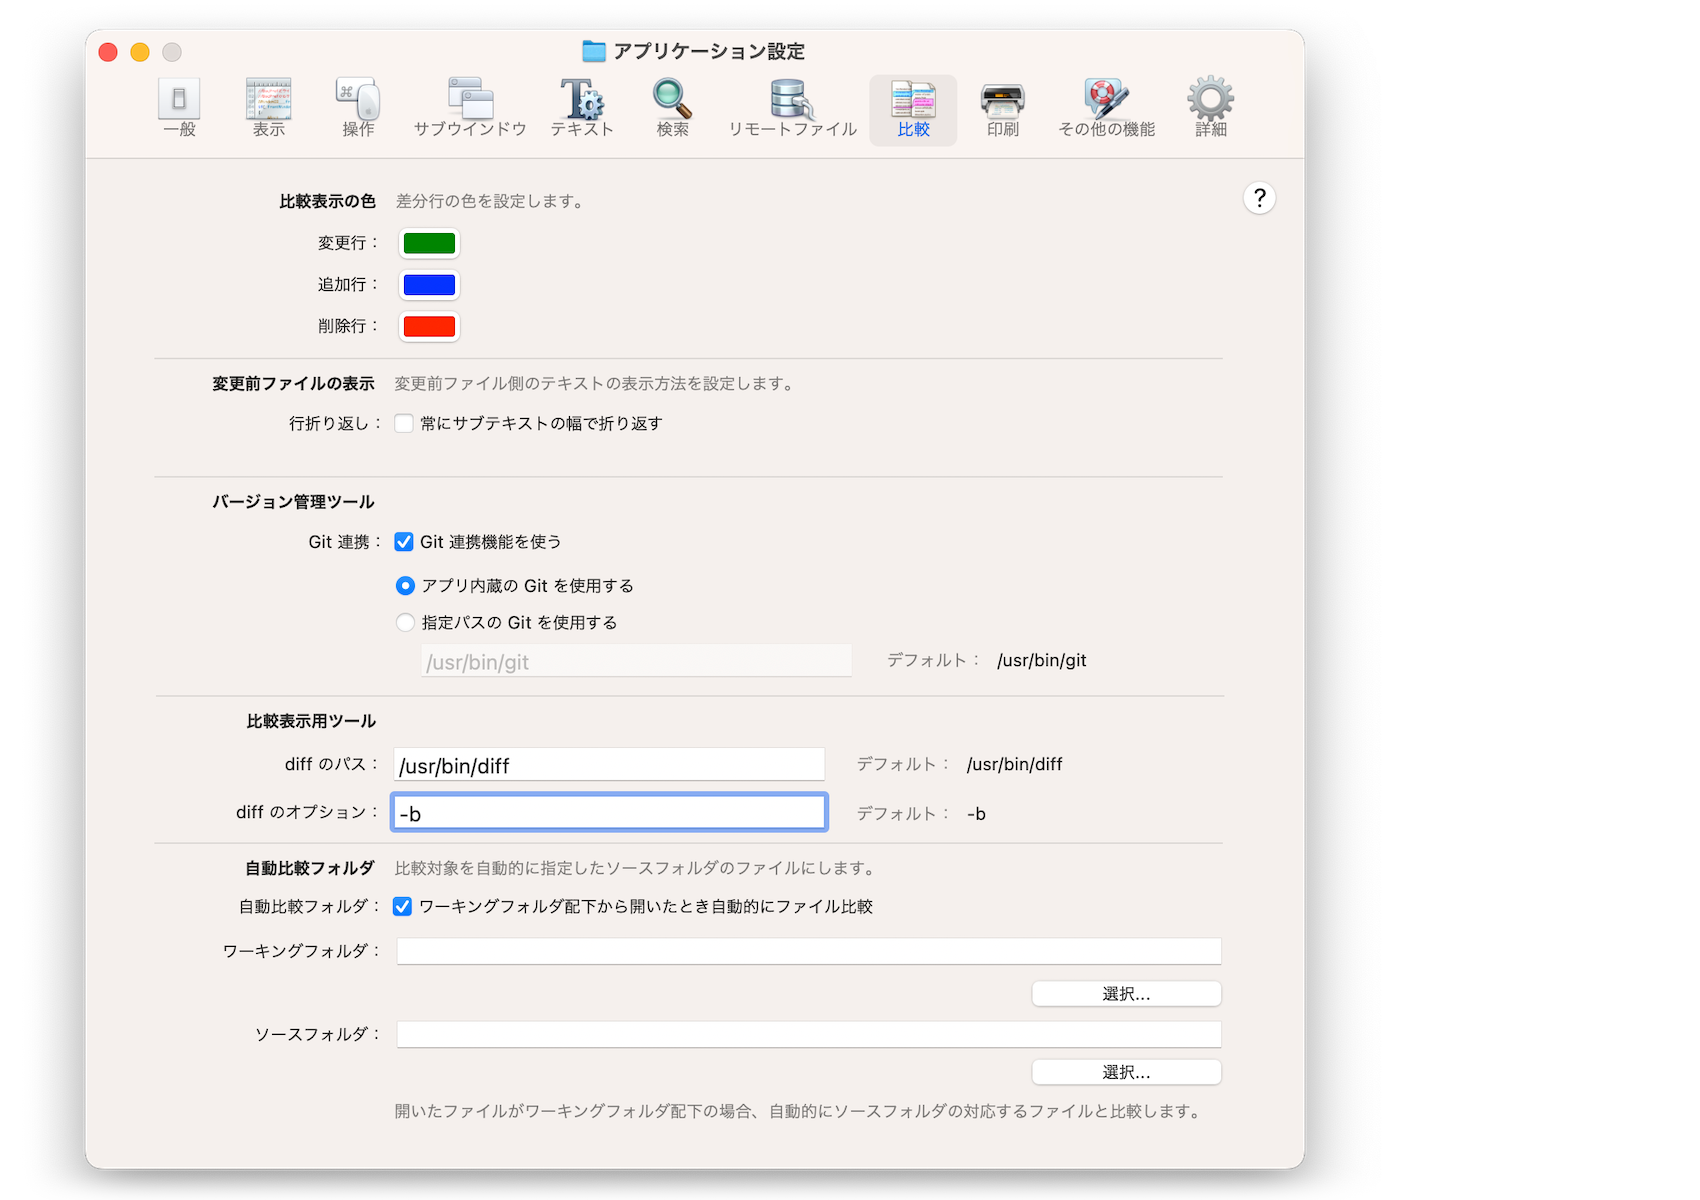Open the 一般 (General) settings pane
Image resolution: width=1700 pixels, height=1200 pixels.
pyautogui.click(x=179, y=108)
